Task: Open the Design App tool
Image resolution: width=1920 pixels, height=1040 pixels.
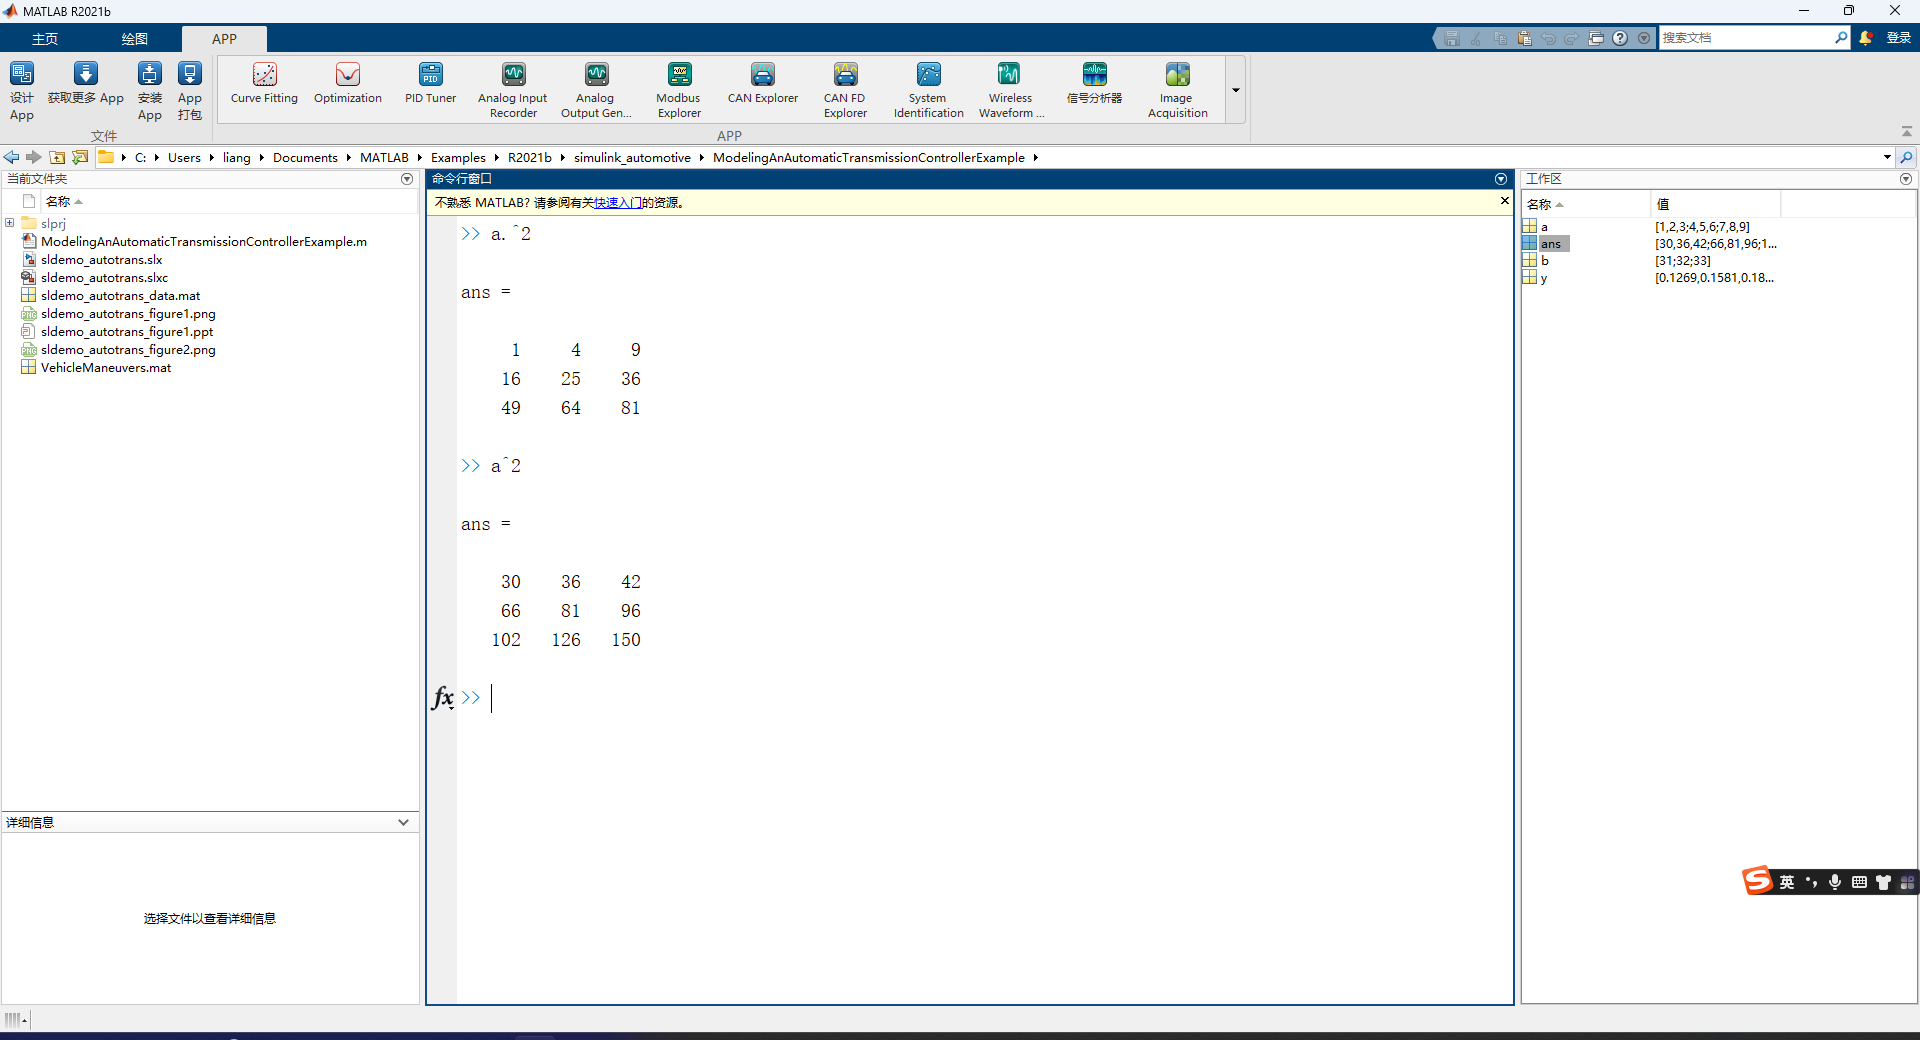Action: (x=22, y=90)
